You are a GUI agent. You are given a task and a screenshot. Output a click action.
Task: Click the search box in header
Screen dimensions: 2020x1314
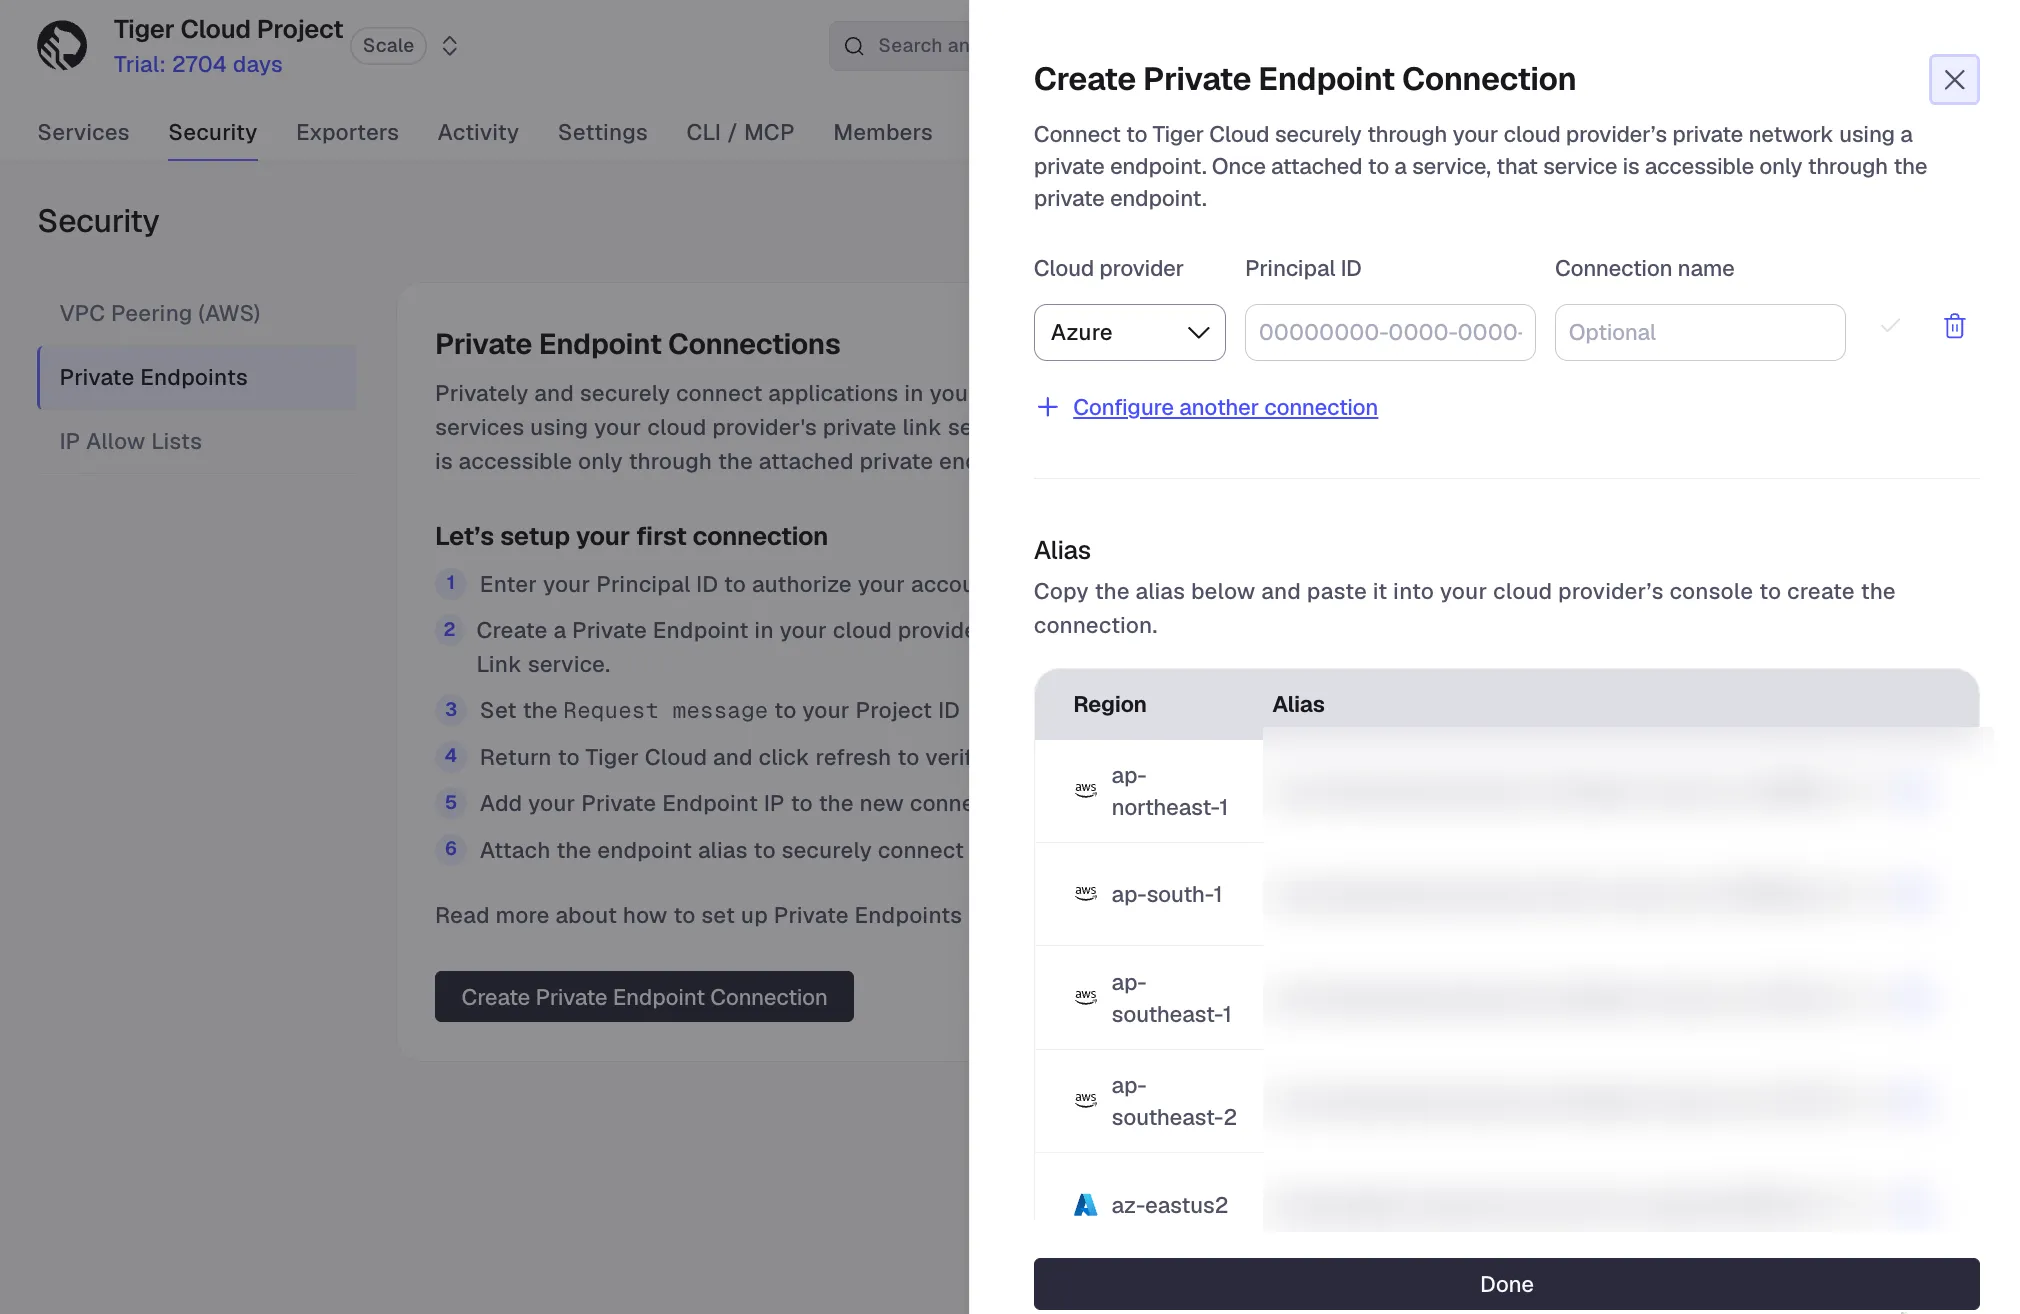(900, 46)
